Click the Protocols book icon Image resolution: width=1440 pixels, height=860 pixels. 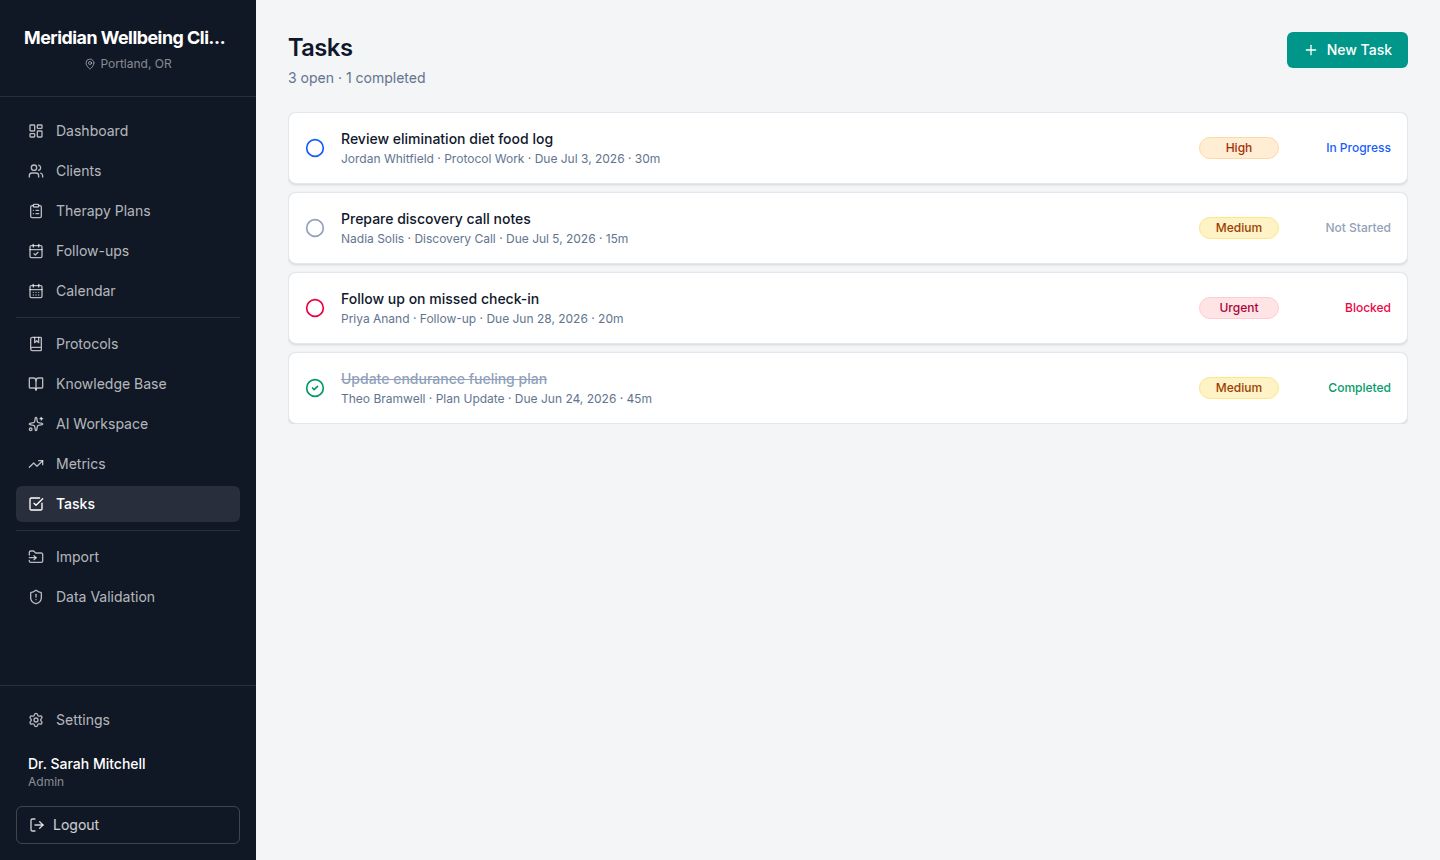36,344
